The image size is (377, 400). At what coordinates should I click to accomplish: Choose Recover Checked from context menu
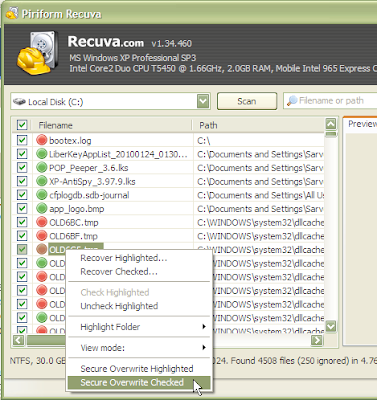(139, 271)
